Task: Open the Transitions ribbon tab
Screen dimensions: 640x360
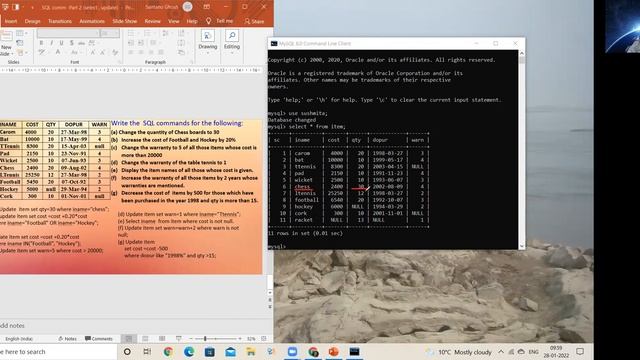Action: pyautogui.click(x=60, y=21)
